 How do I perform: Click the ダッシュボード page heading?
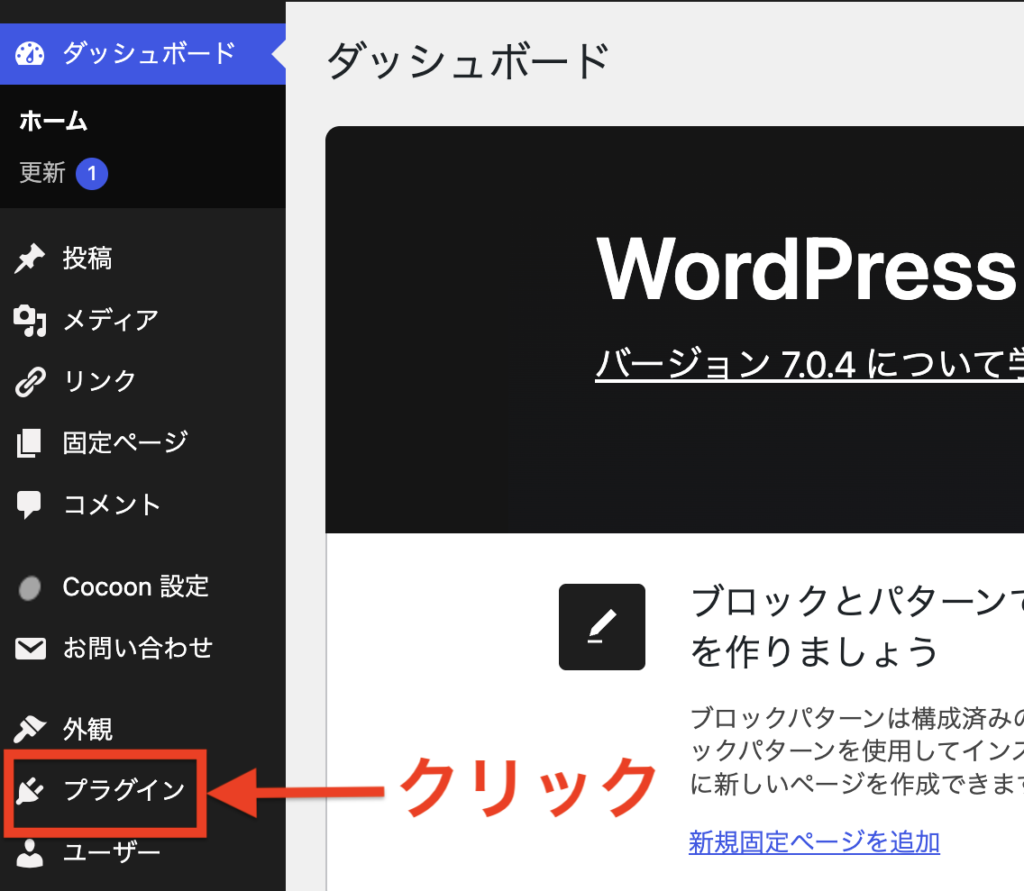pyautogui.click(x=468, y=61)
